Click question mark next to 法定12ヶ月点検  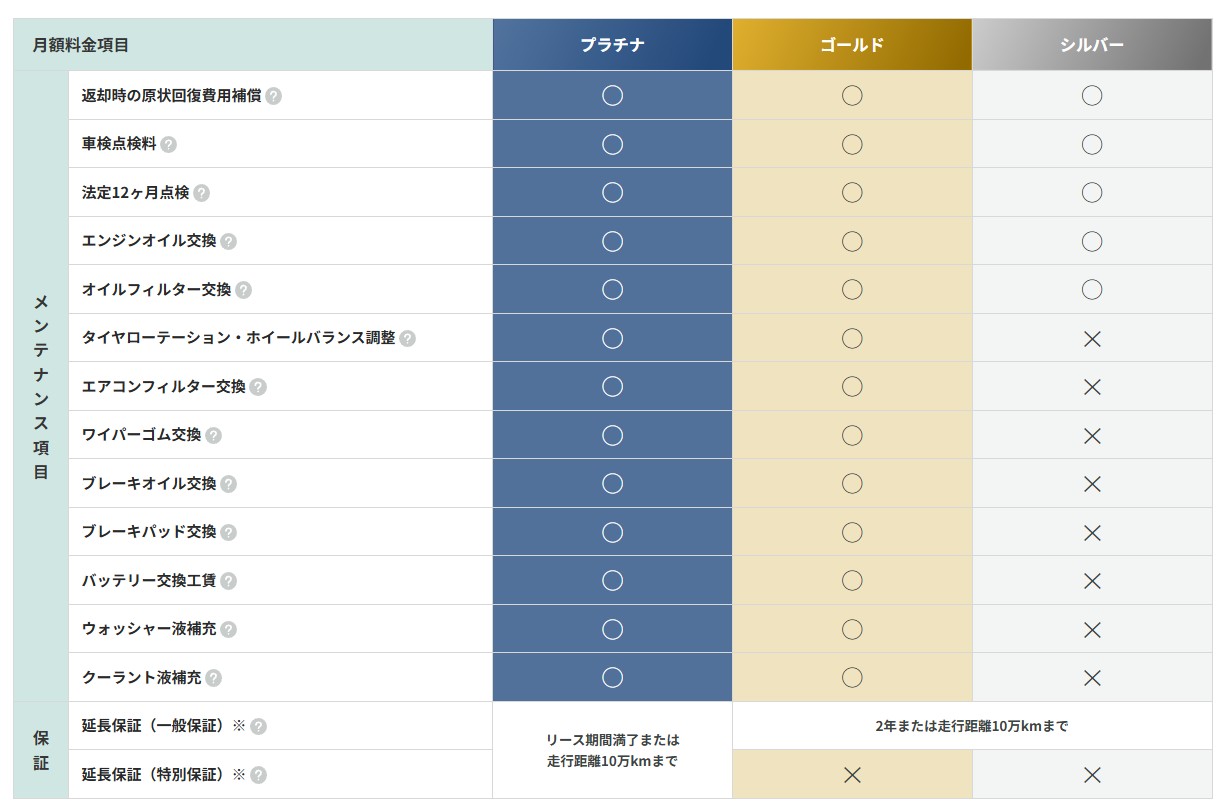click(202, 193)
